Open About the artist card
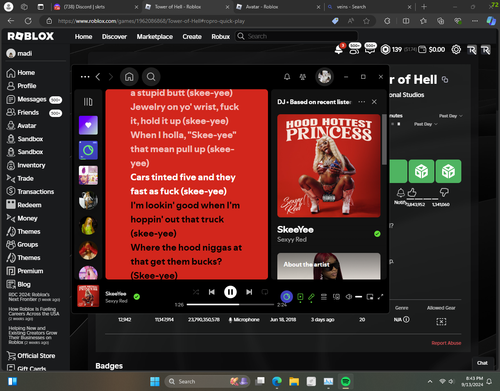Viewport: 500px width, 391px height. click(329, 266)
